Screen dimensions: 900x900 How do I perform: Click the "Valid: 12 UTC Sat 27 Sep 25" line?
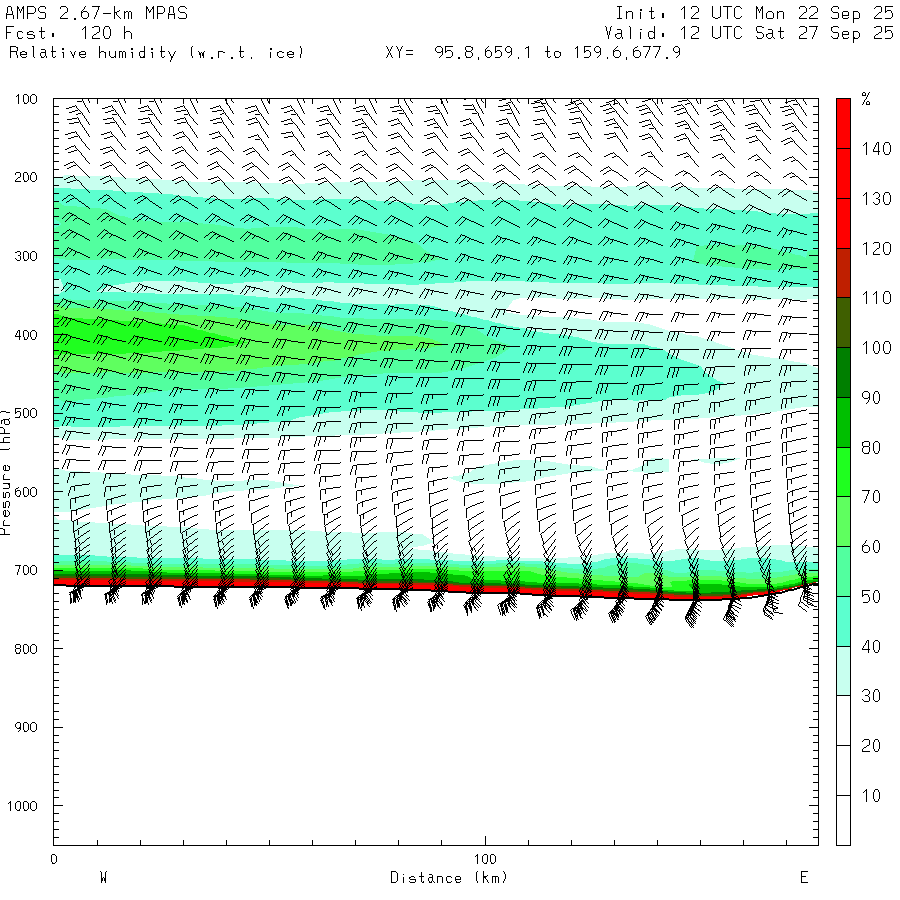tap(749, 33)
